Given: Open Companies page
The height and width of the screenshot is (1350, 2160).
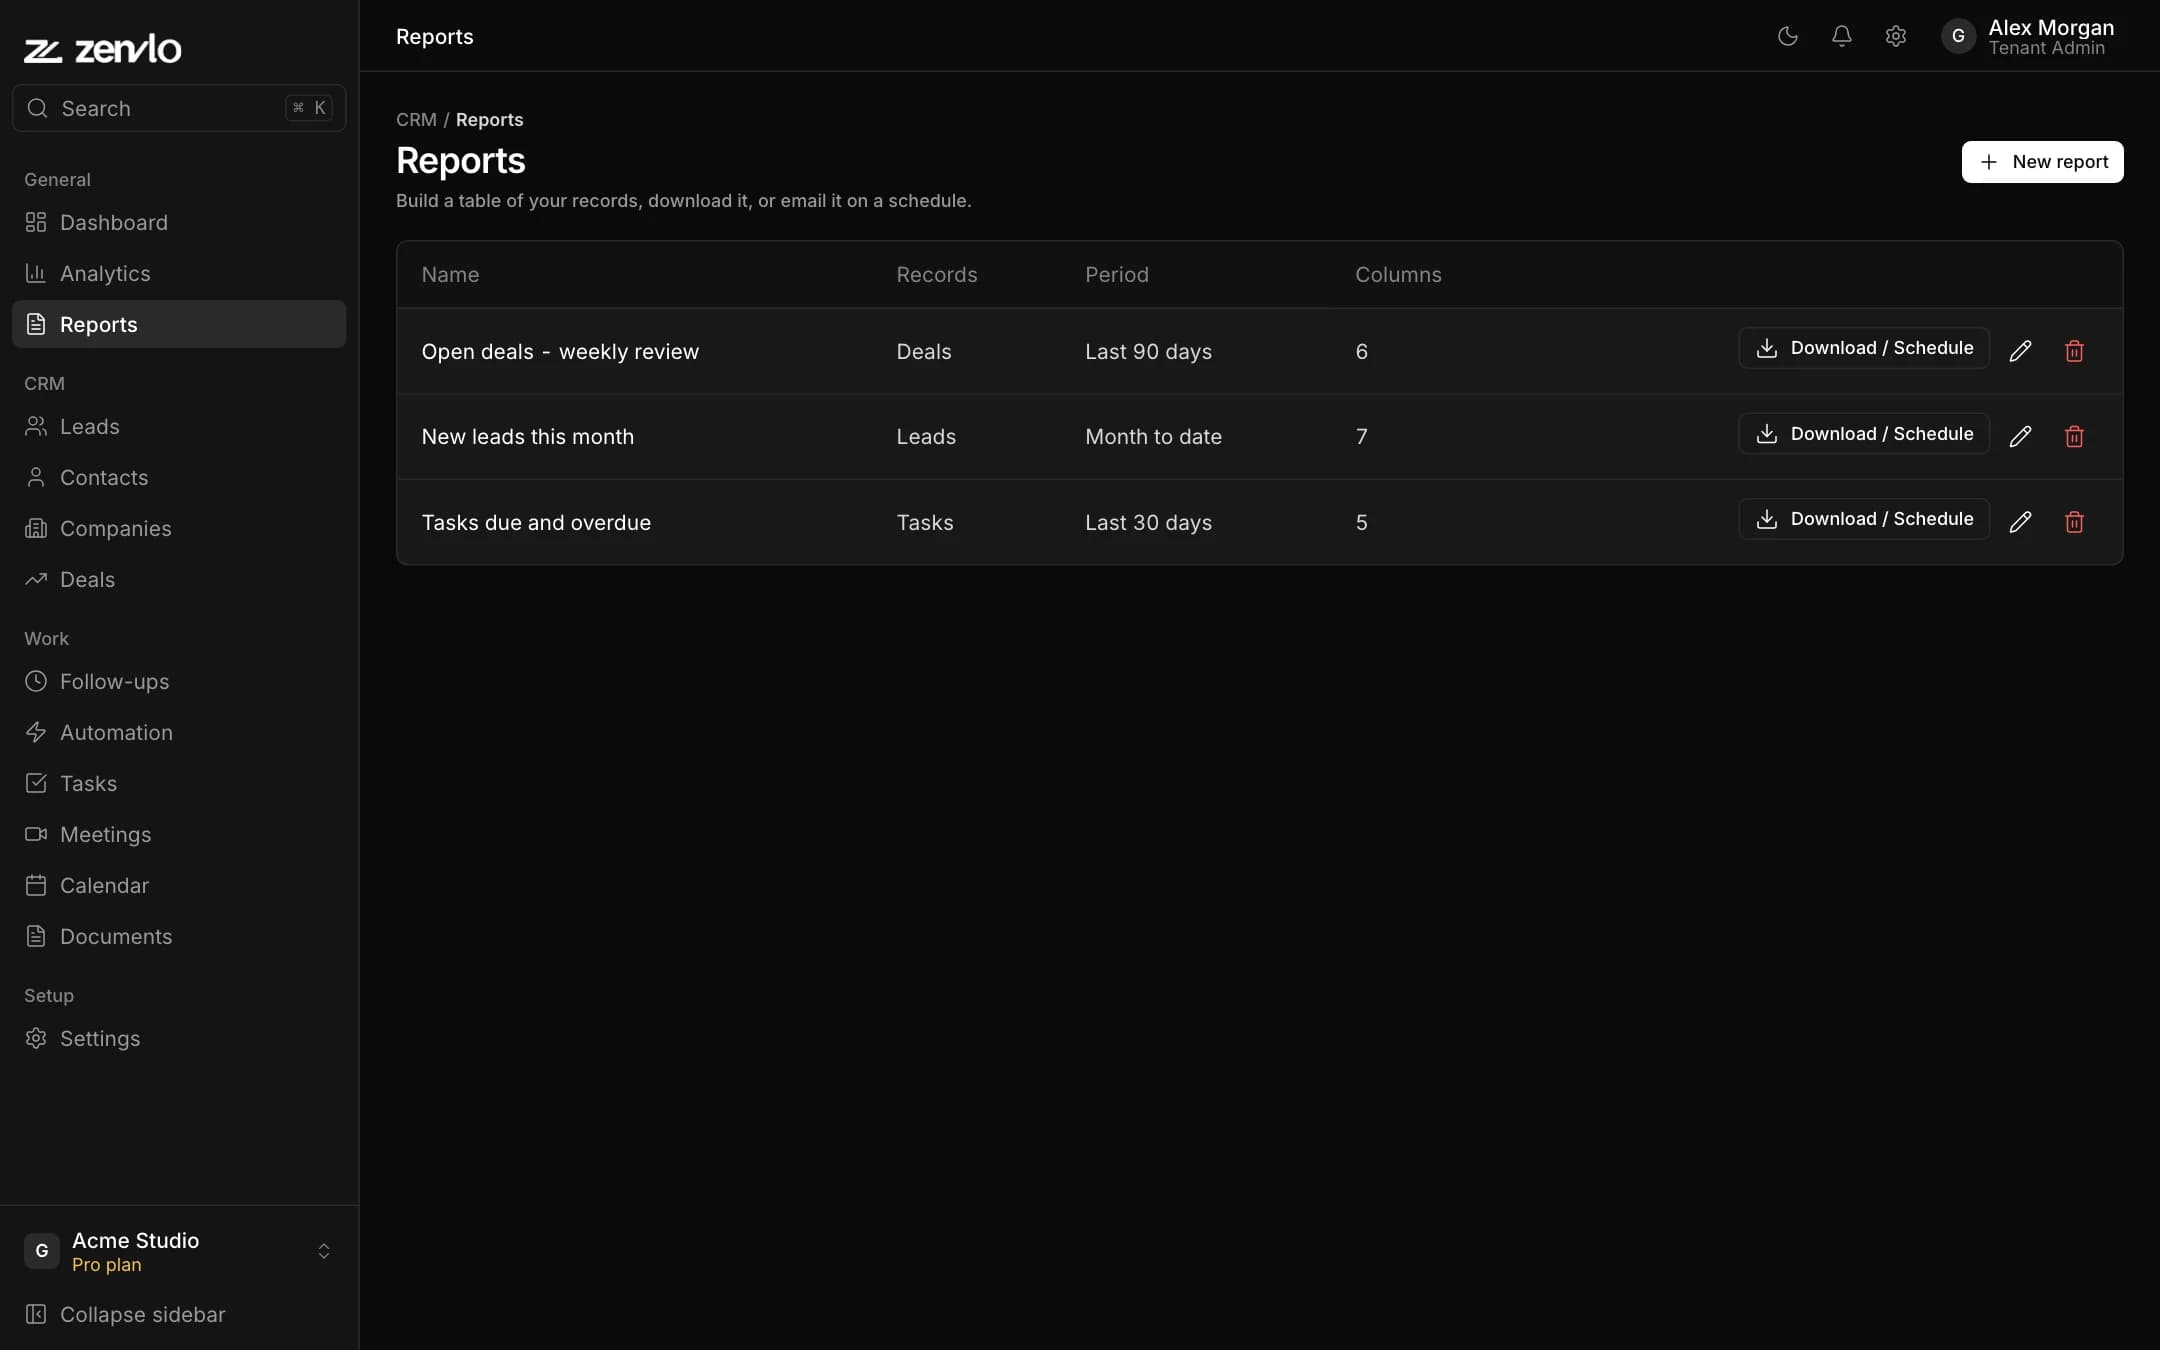Looking at the screenshot, I should point(179,528).
